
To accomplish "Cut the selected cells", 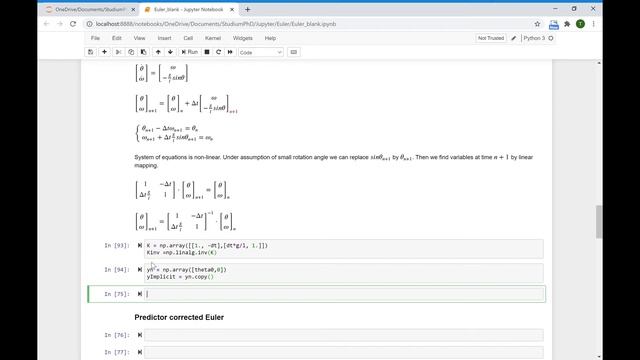I will pyautogui.click(x=118, y=52).
